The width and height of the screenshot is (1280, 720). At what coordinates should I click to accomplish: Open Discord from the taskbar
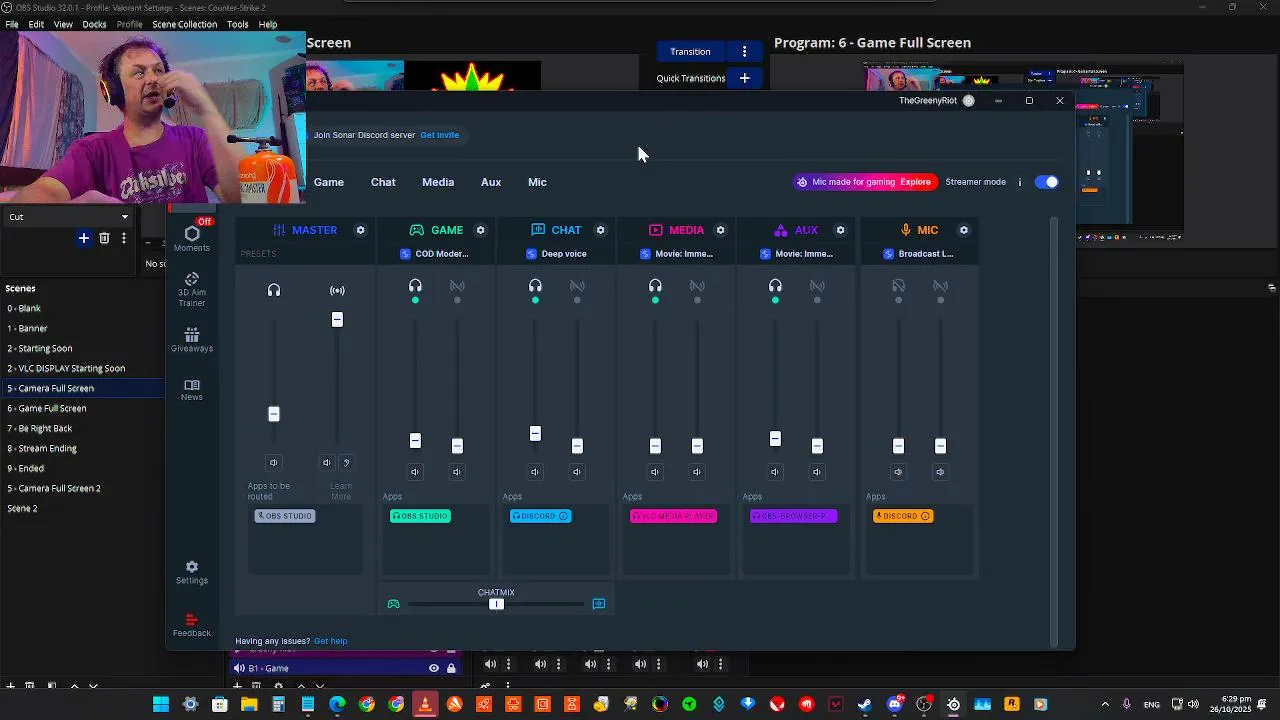[895, 704]
